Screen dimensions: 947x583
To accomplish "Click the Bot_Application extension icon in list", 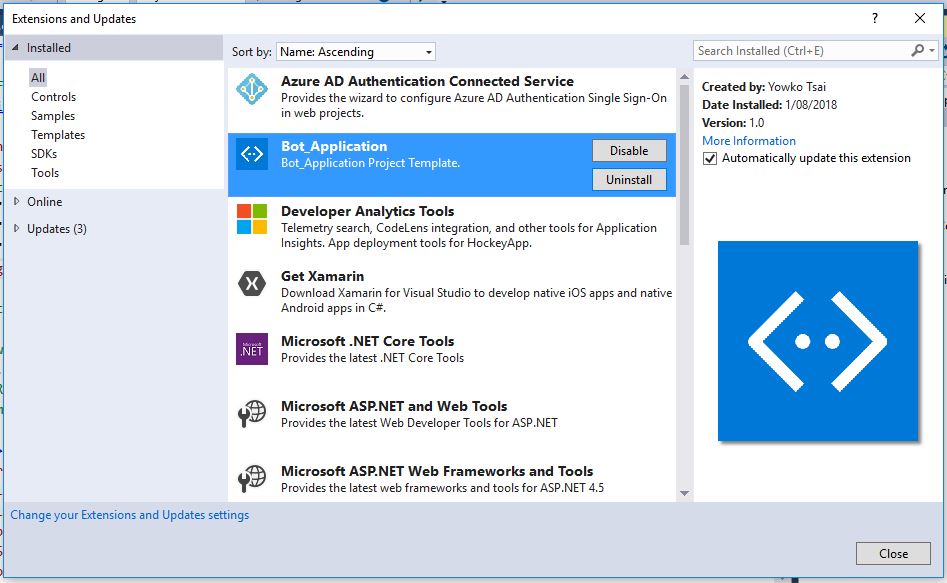I will click(252, 154).
